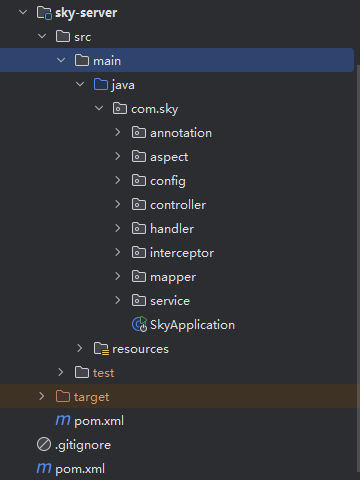Expand the target directory
This screenshot has width=360, height=480.
(x=42, y=396)
